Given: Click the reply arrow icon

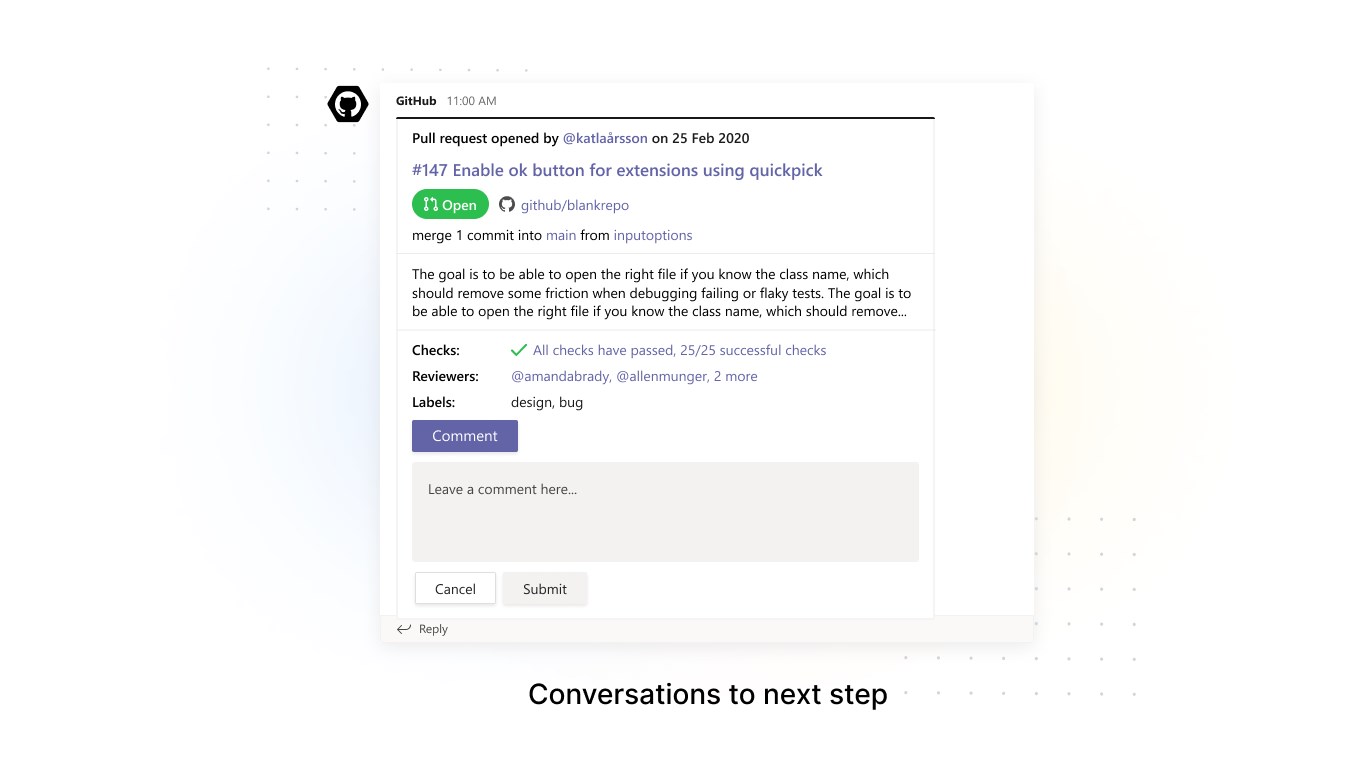Looking at the screenshot, I should click(404, 629).
